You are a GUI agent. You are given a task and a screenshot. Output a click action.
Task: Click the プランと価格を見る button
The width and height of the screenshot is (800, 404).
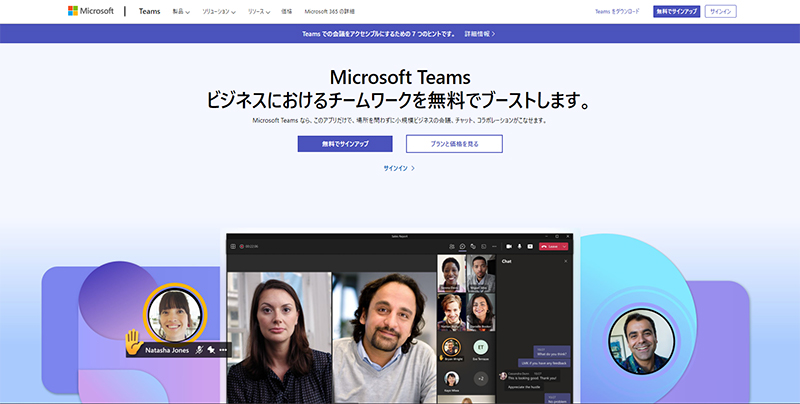[454, 144]
